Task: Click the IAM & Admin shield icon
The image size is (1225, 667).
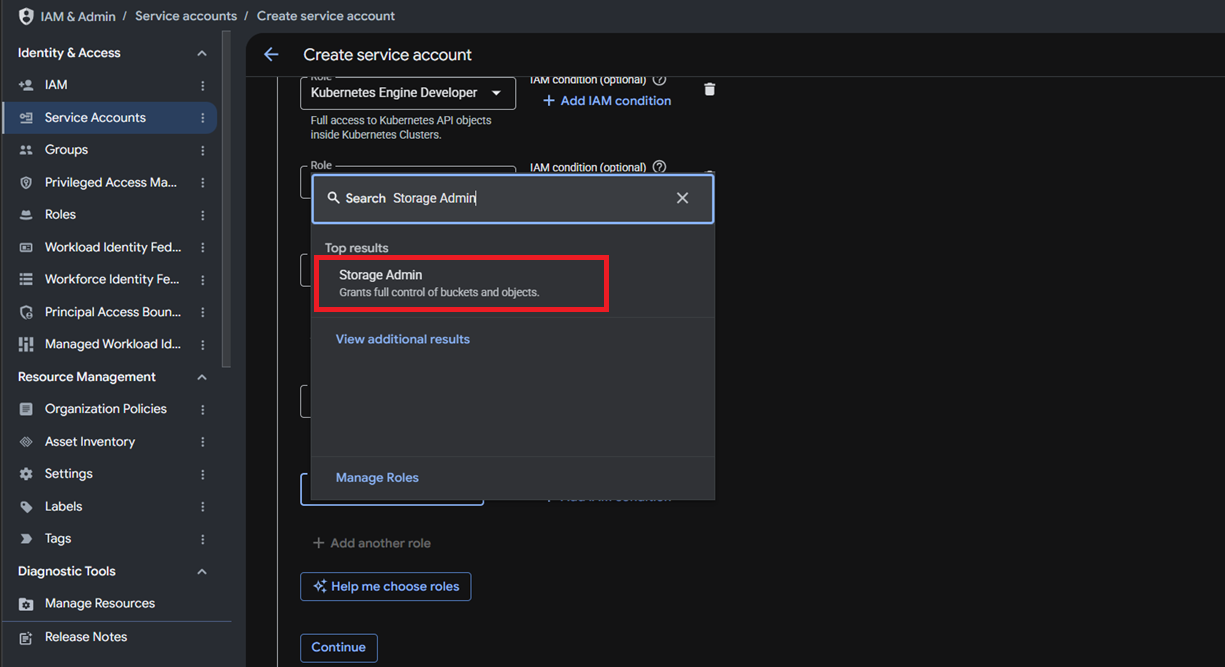Action: 26,16
